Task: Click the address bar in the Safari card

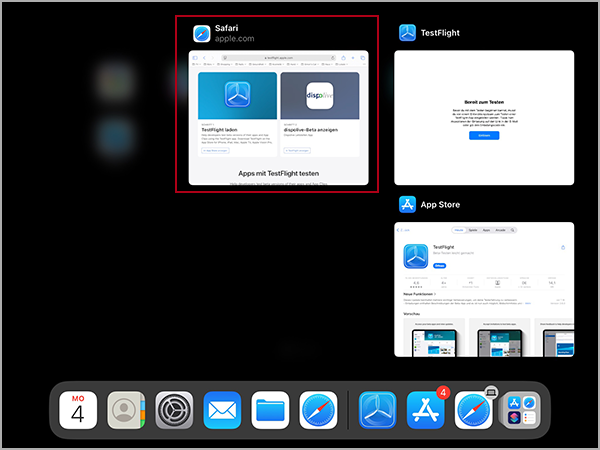Action: click(x=279, y=58)
